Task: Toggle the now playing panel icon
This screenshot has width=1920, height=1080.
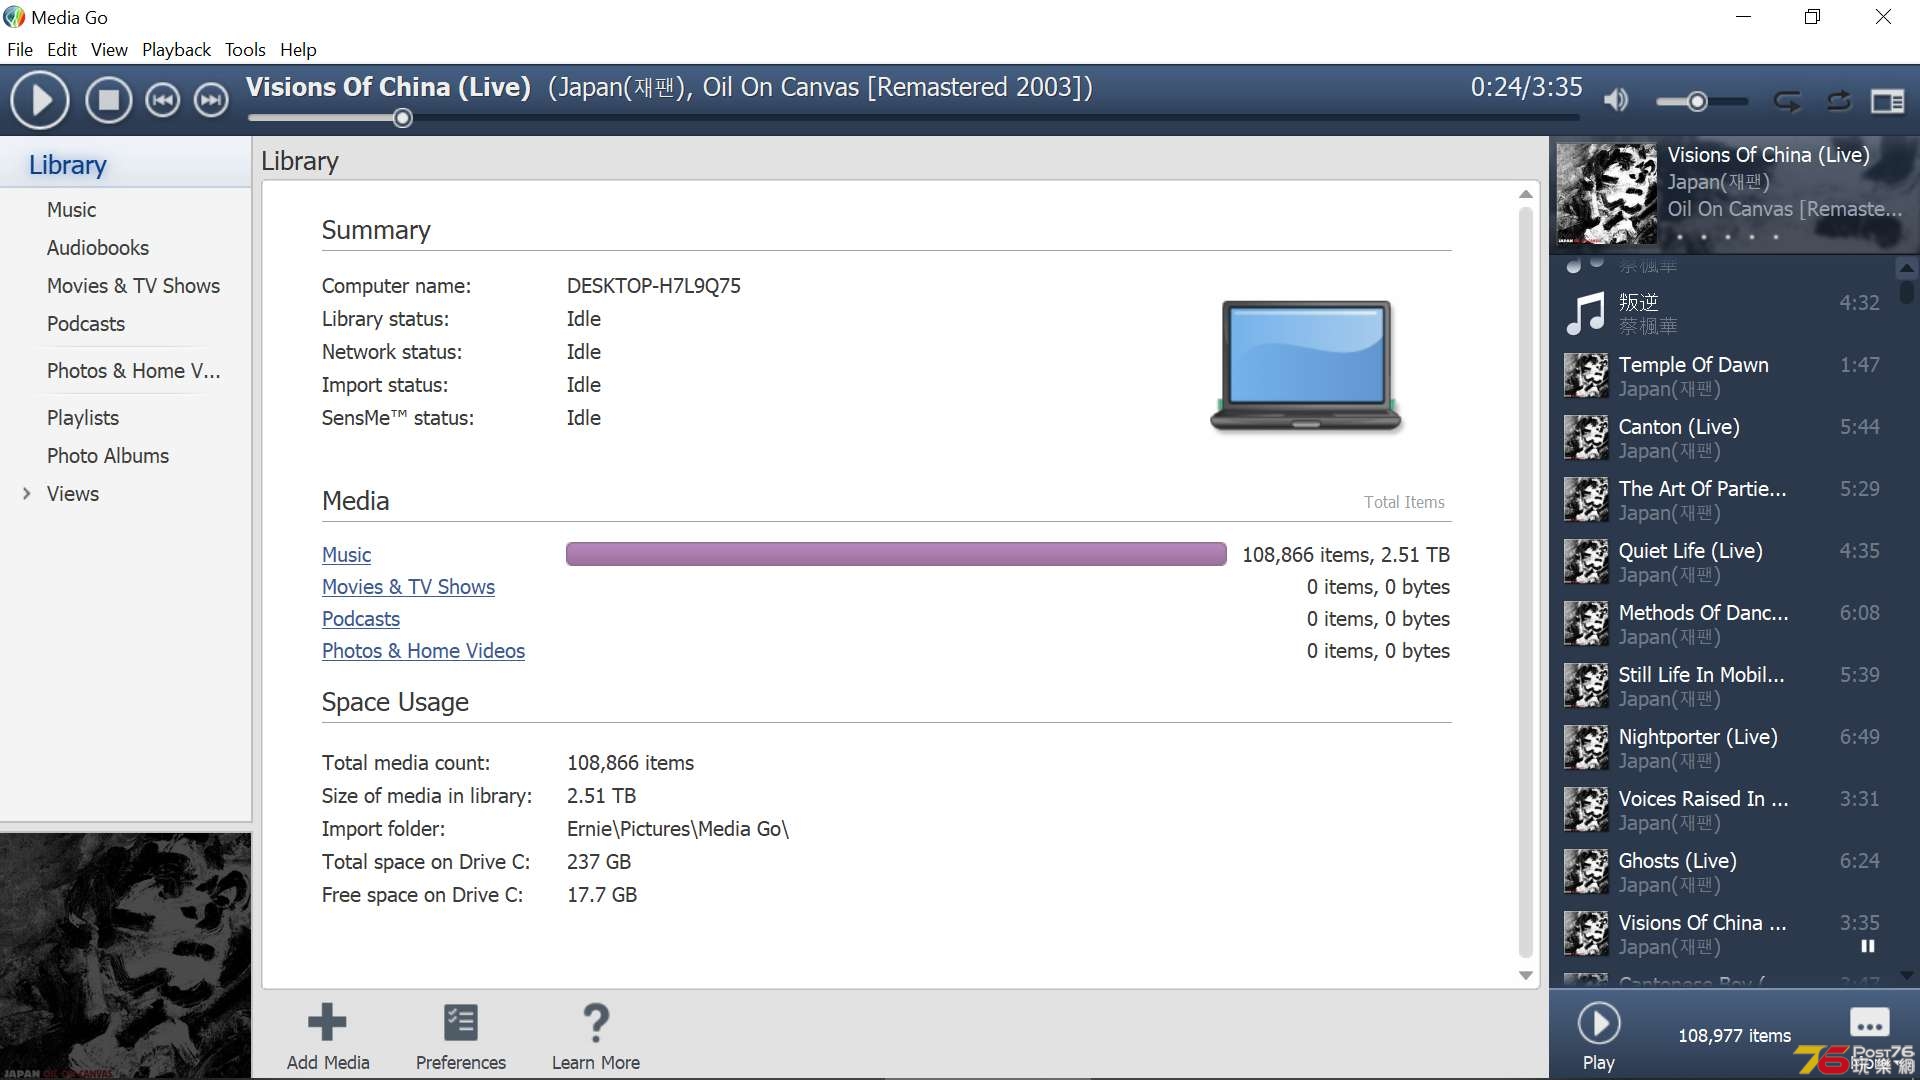Action: (x=1888, y=101)
